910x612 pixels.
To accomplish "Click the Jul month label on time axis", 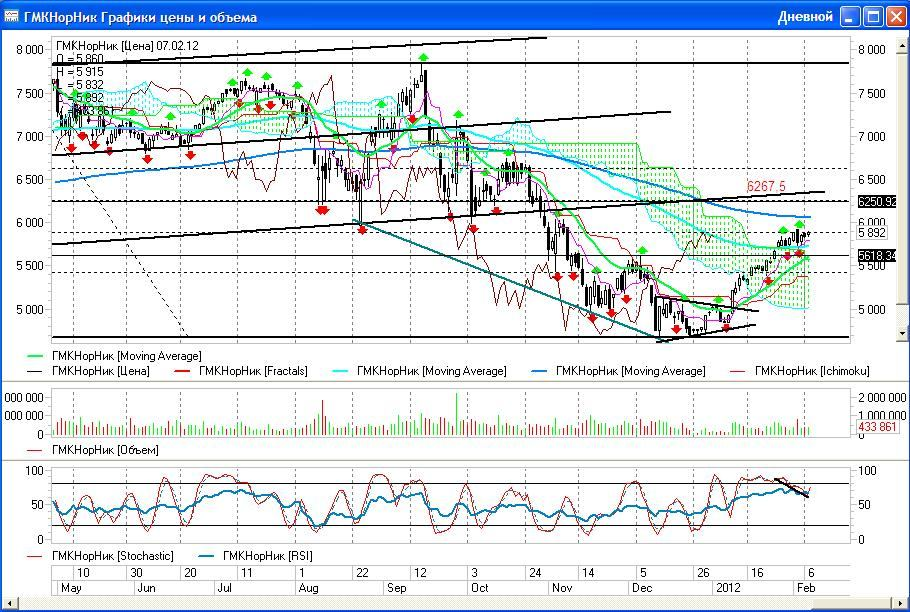I will 225,588.
